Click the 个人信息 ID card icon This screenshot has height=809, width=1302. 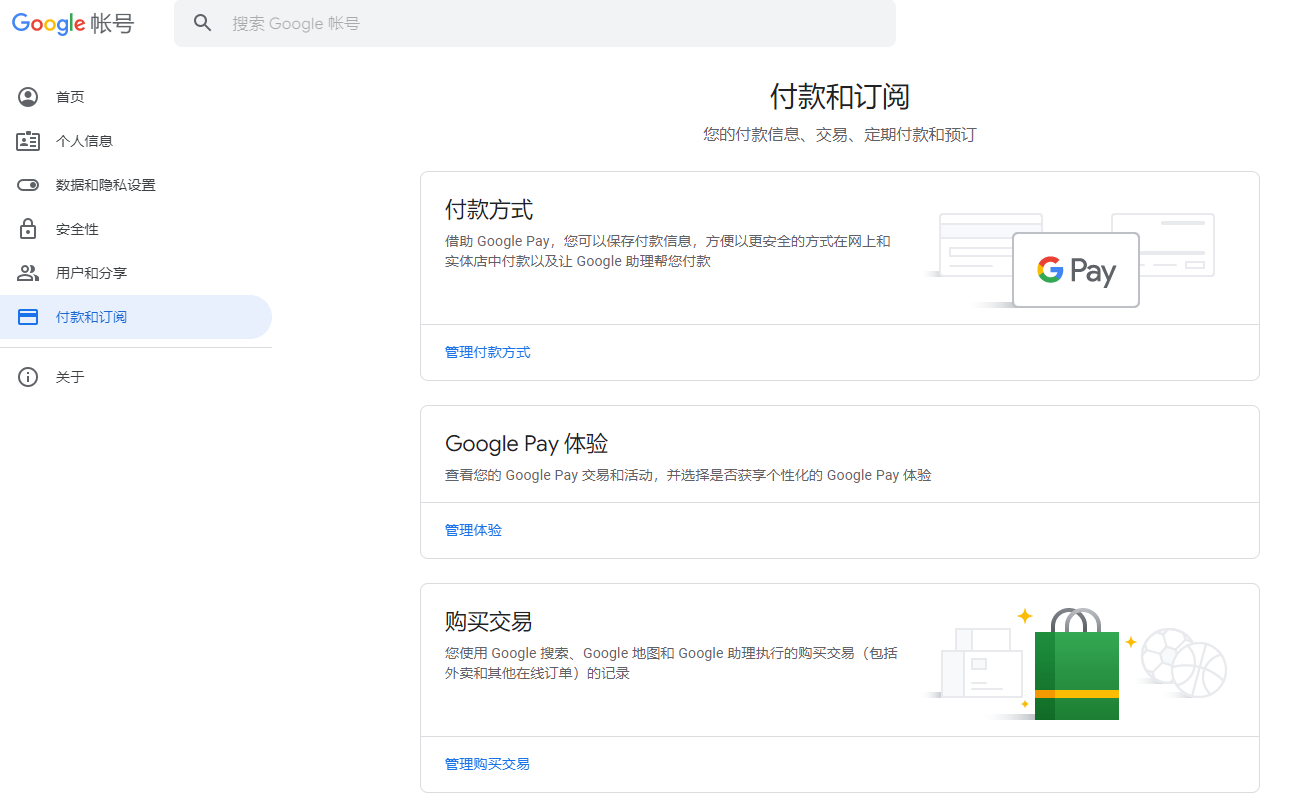click(28, 141)
